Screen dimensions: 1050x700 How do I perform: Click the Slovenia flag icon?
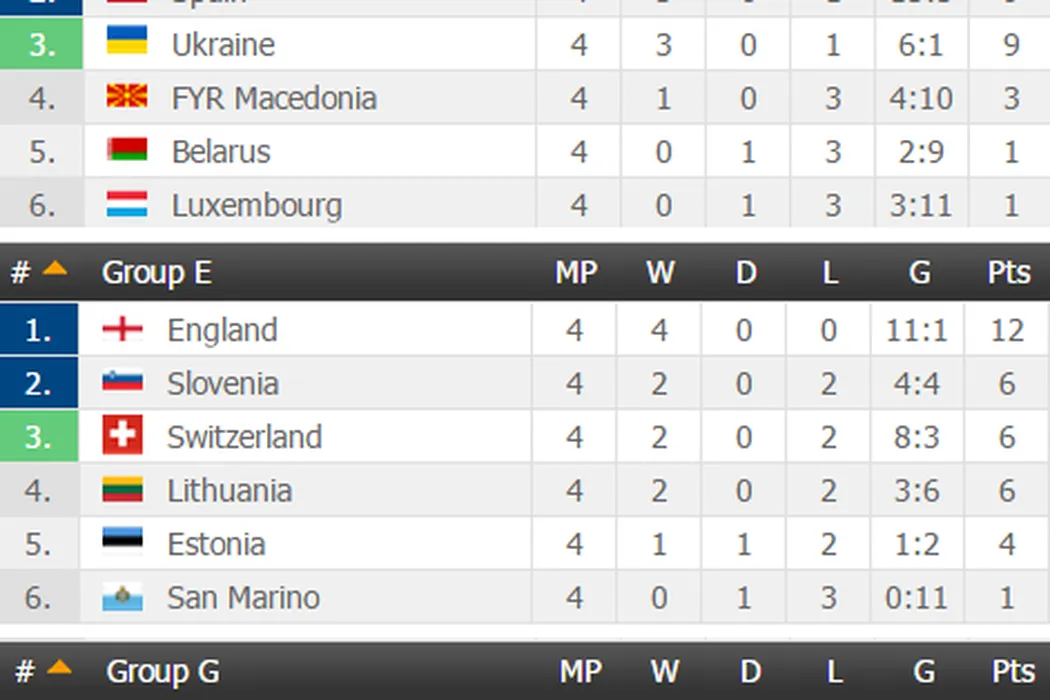[122, 383]
